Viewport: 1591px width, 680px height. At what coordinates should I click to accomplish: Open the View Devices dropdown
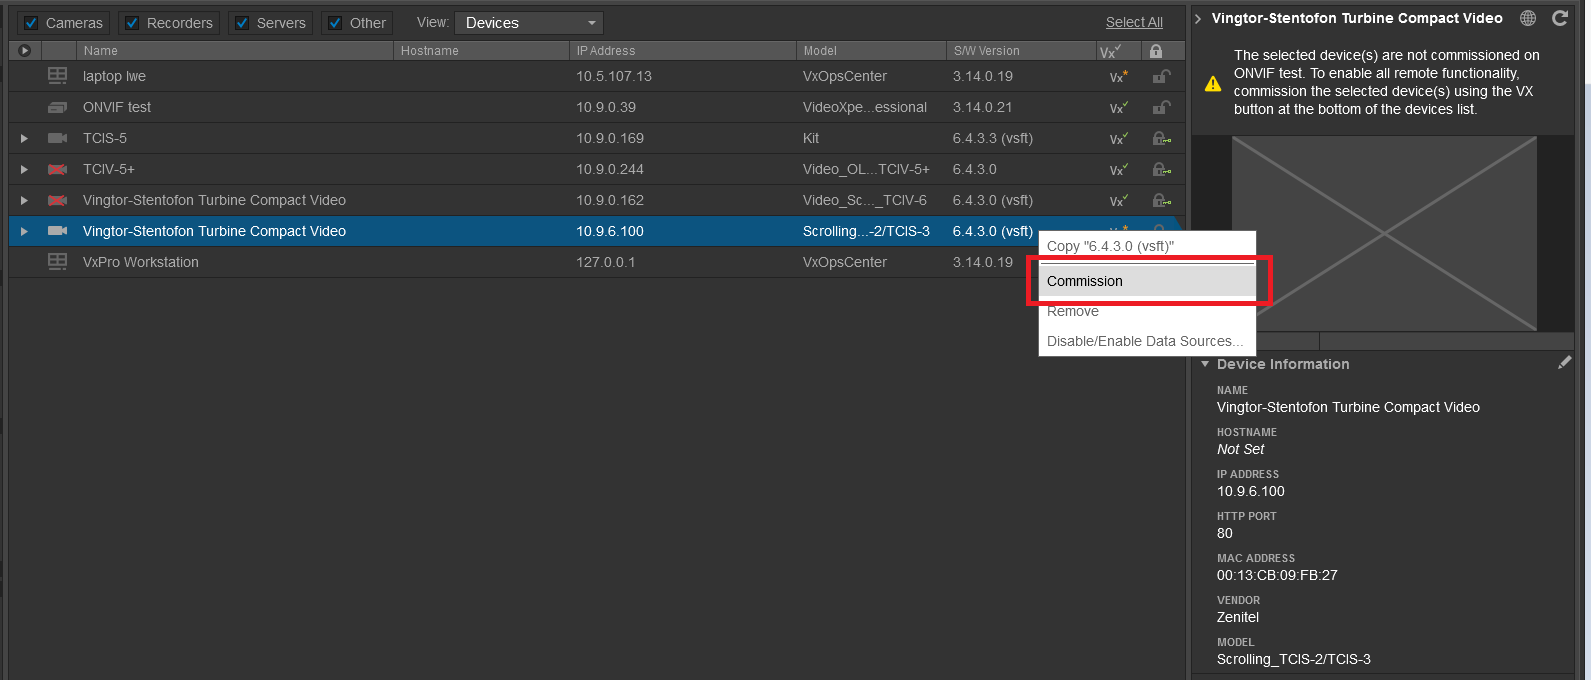coord(529,23)
